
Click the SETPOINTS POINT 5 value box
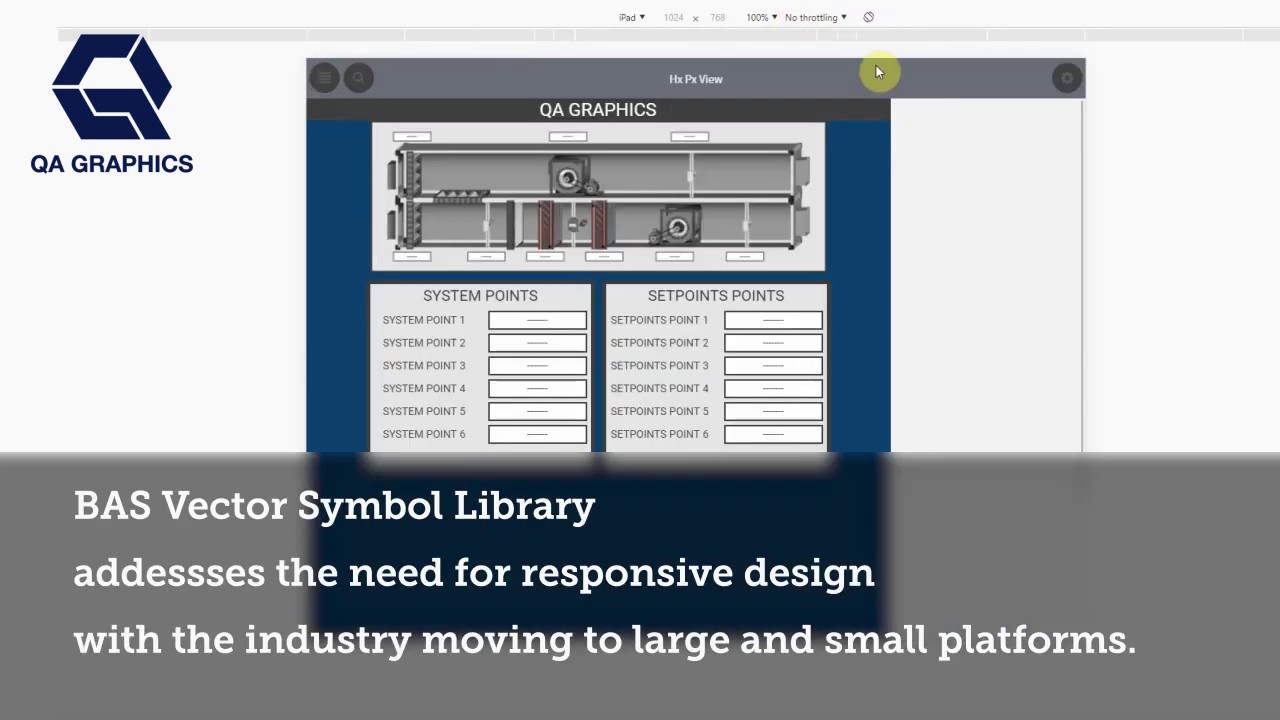(x=773, y=411)
